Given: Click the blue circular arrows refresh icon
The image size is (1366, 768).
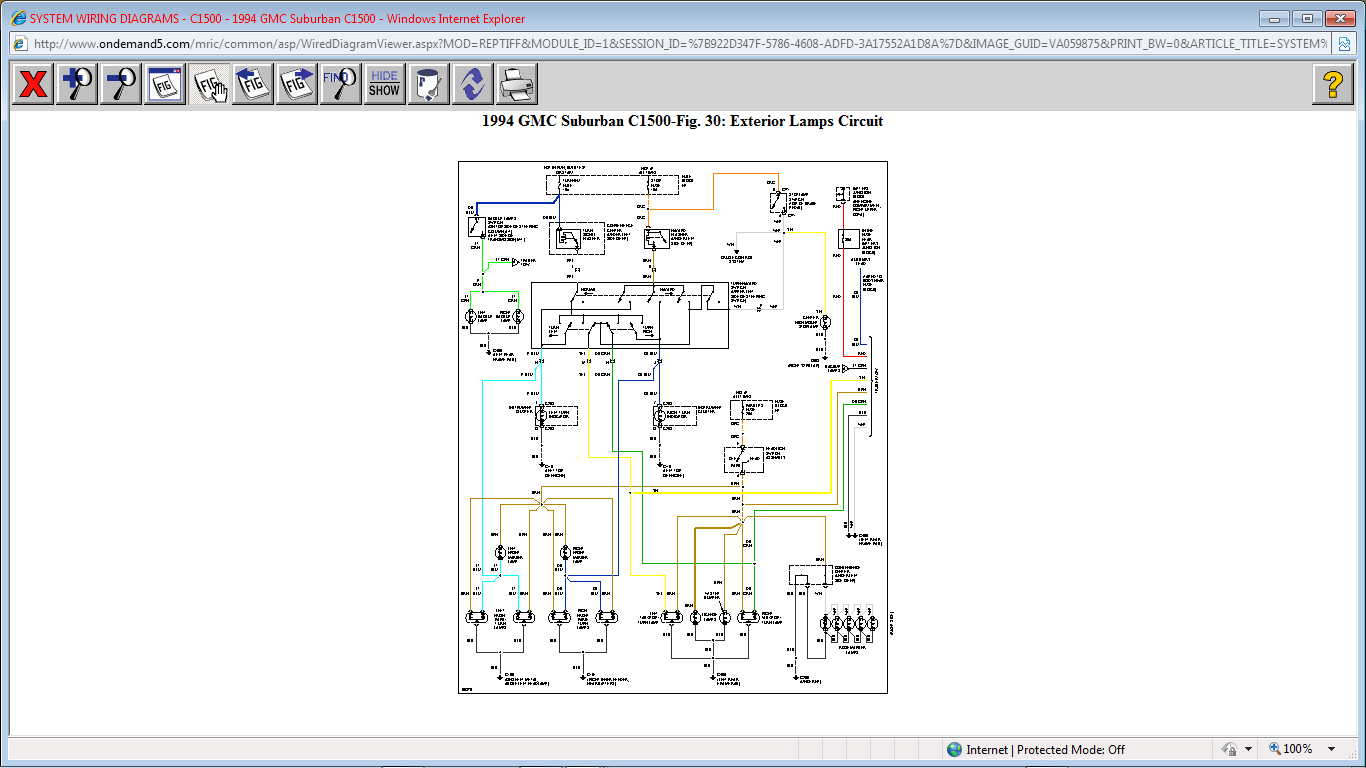Looking at the screenshot, I should point(473,84).
